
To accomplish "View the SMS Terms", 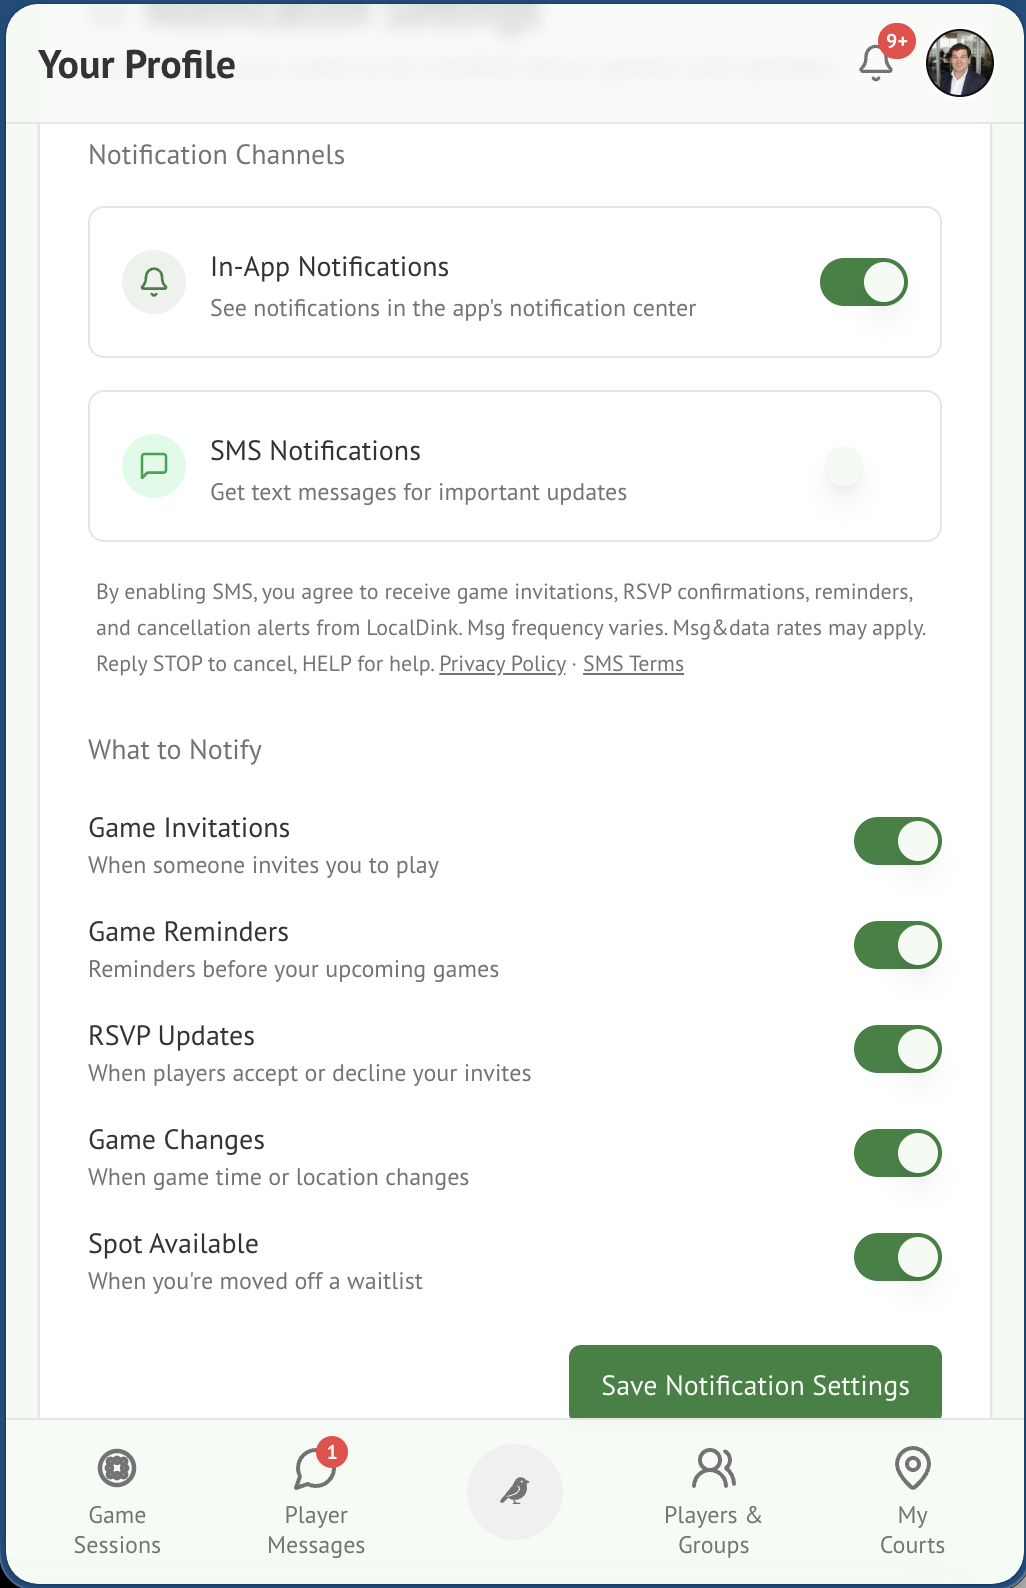I will pyautogui.click(x=633, y=663).
